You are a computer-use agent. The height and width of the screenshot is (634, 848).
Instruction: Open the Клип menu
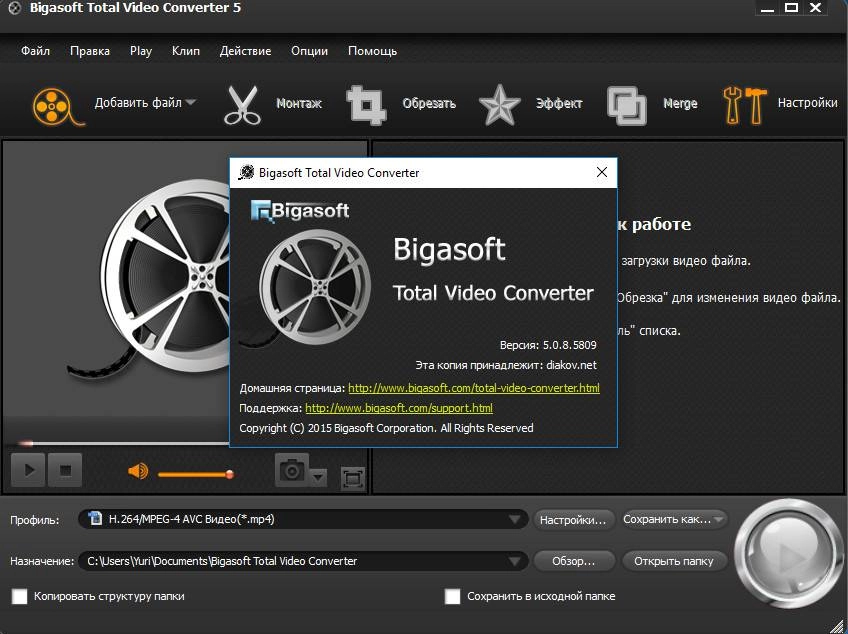tap(186, 51)
